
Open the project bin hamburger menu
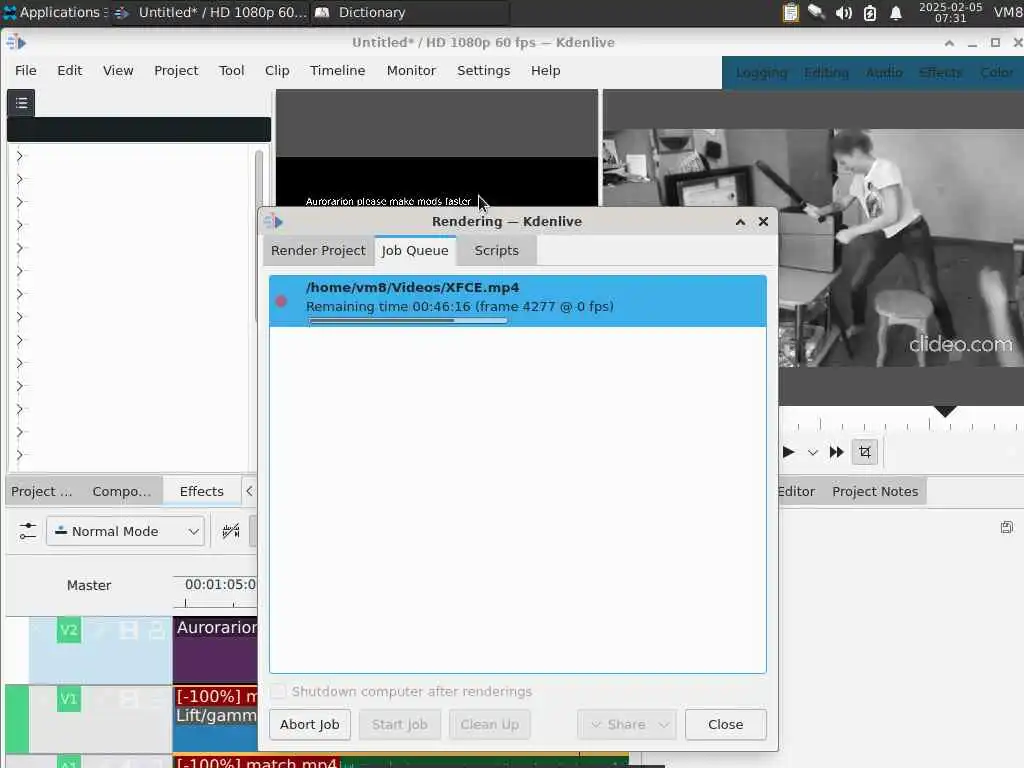[x=21, y=103]
